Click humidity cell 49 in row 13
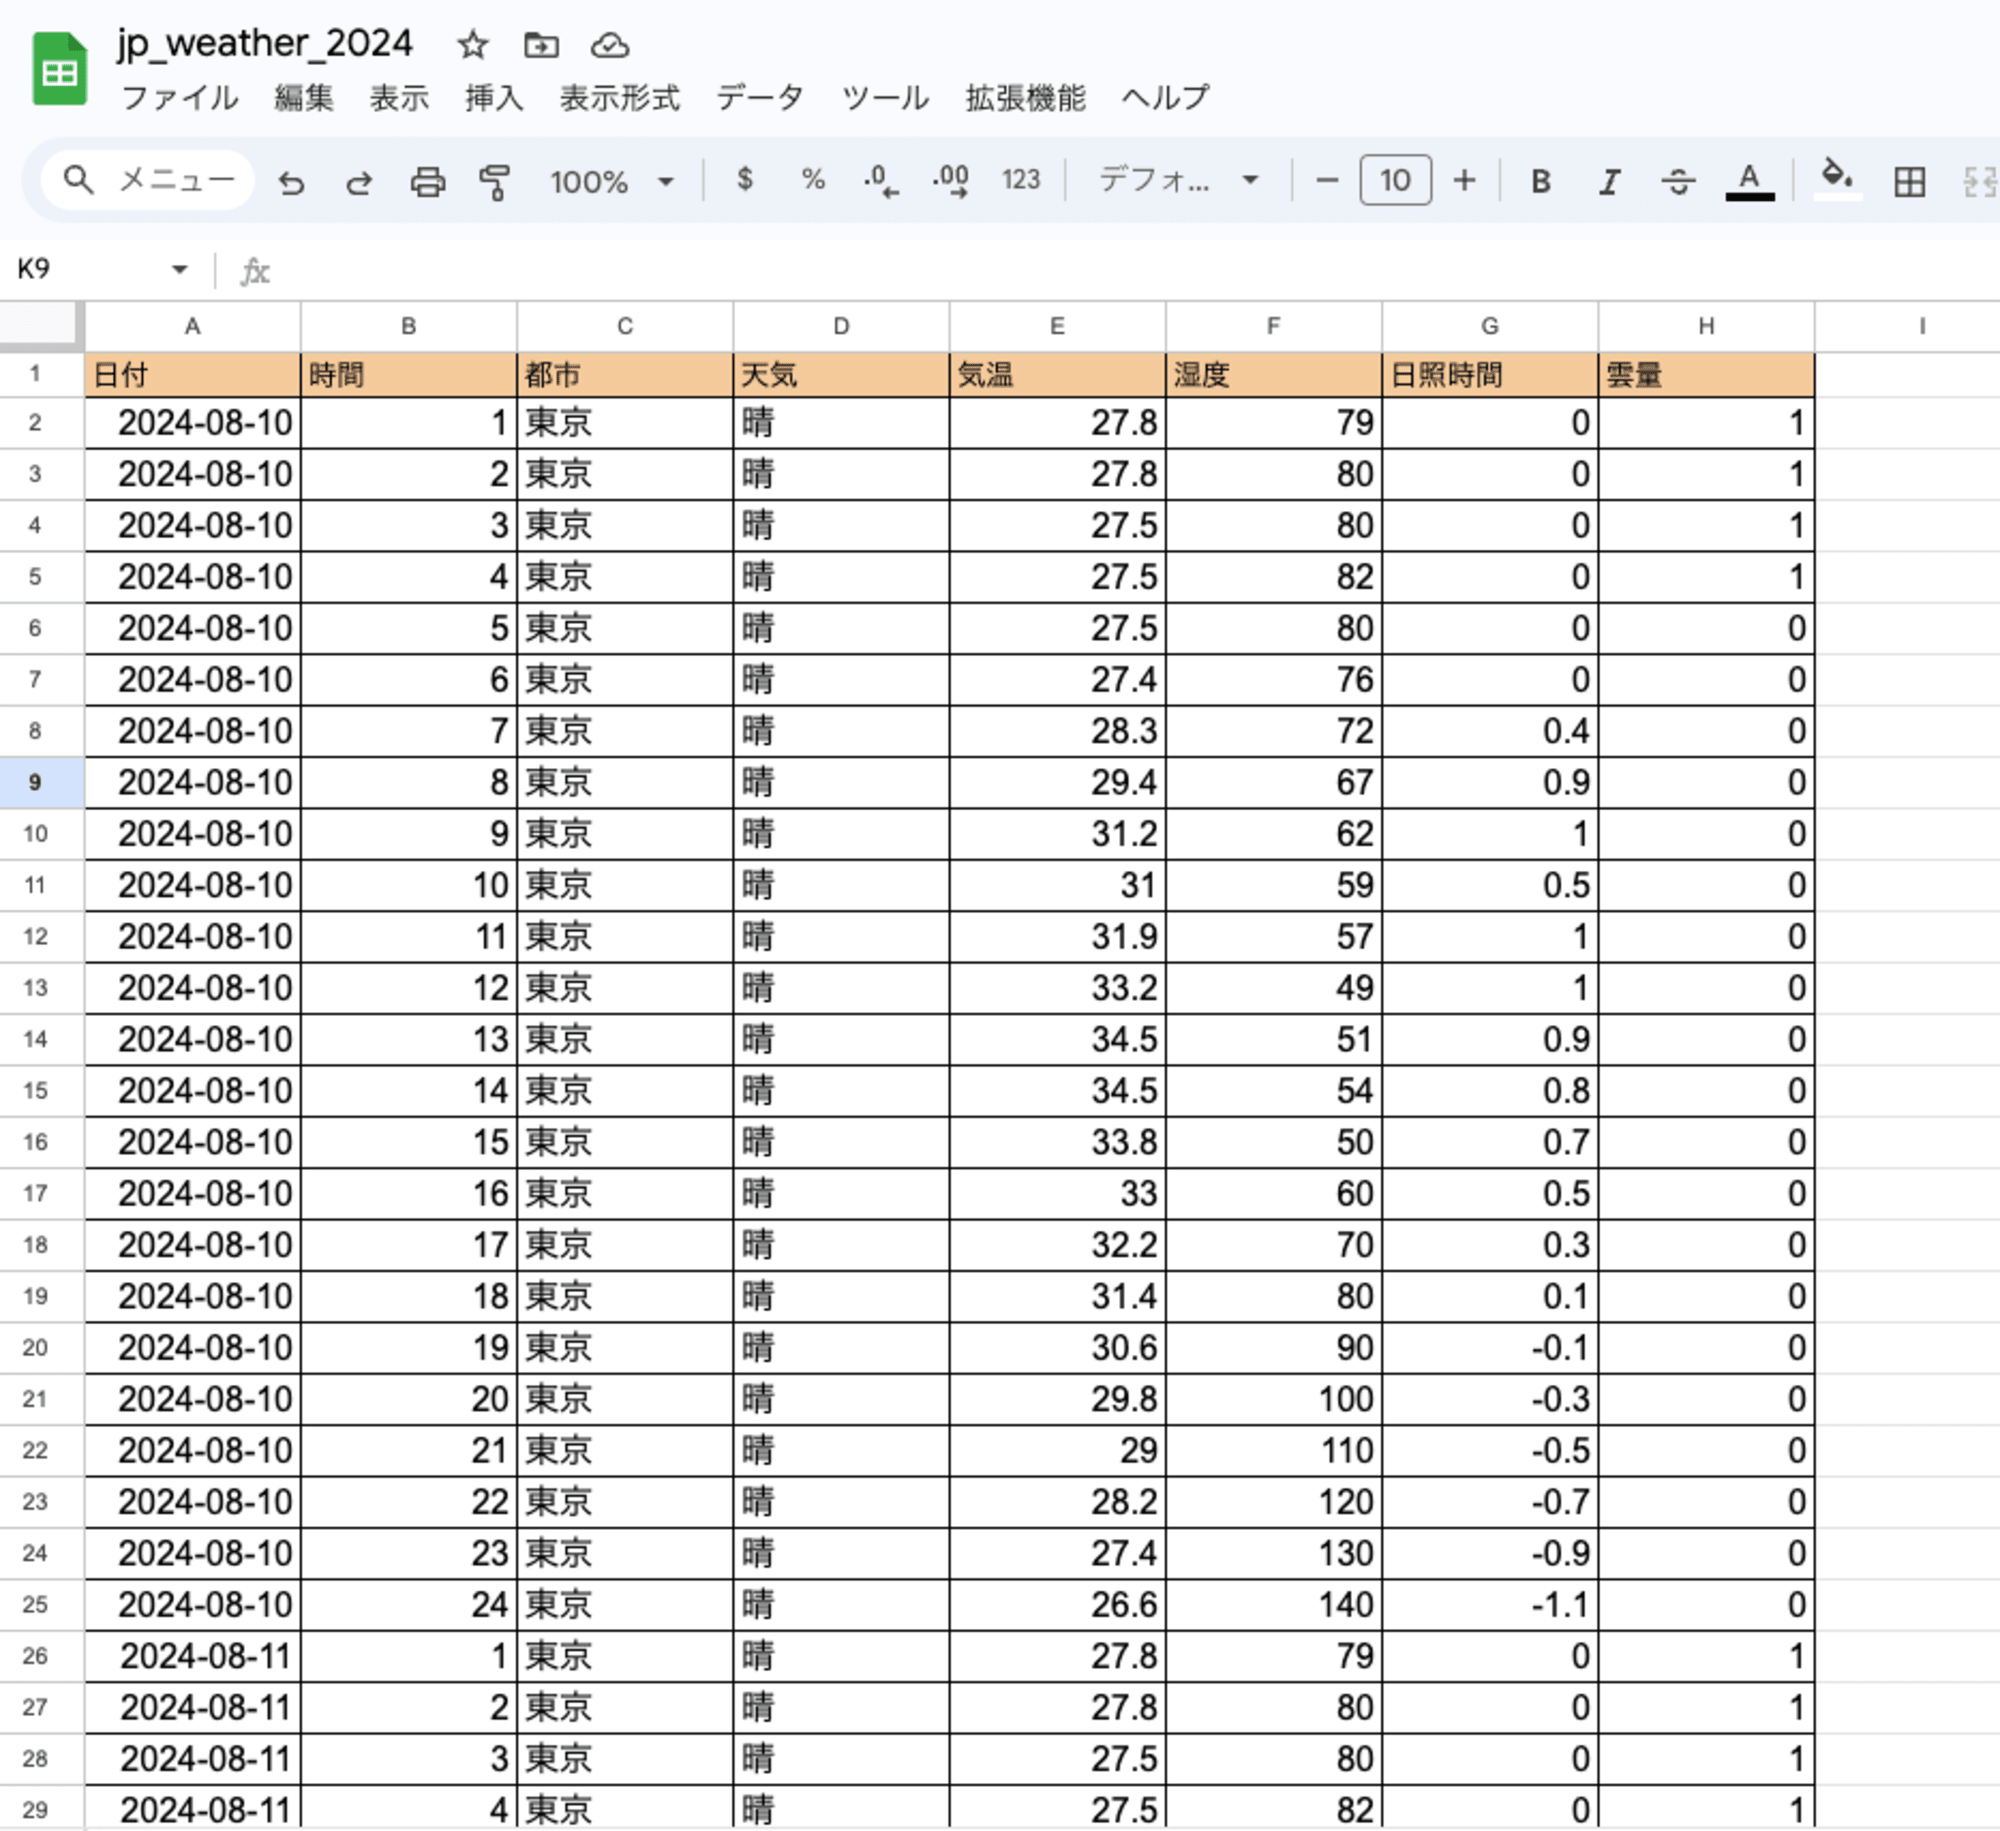Image resolution: width=2000 pixels, height=1831 pixels. [x=1273, y=988]
